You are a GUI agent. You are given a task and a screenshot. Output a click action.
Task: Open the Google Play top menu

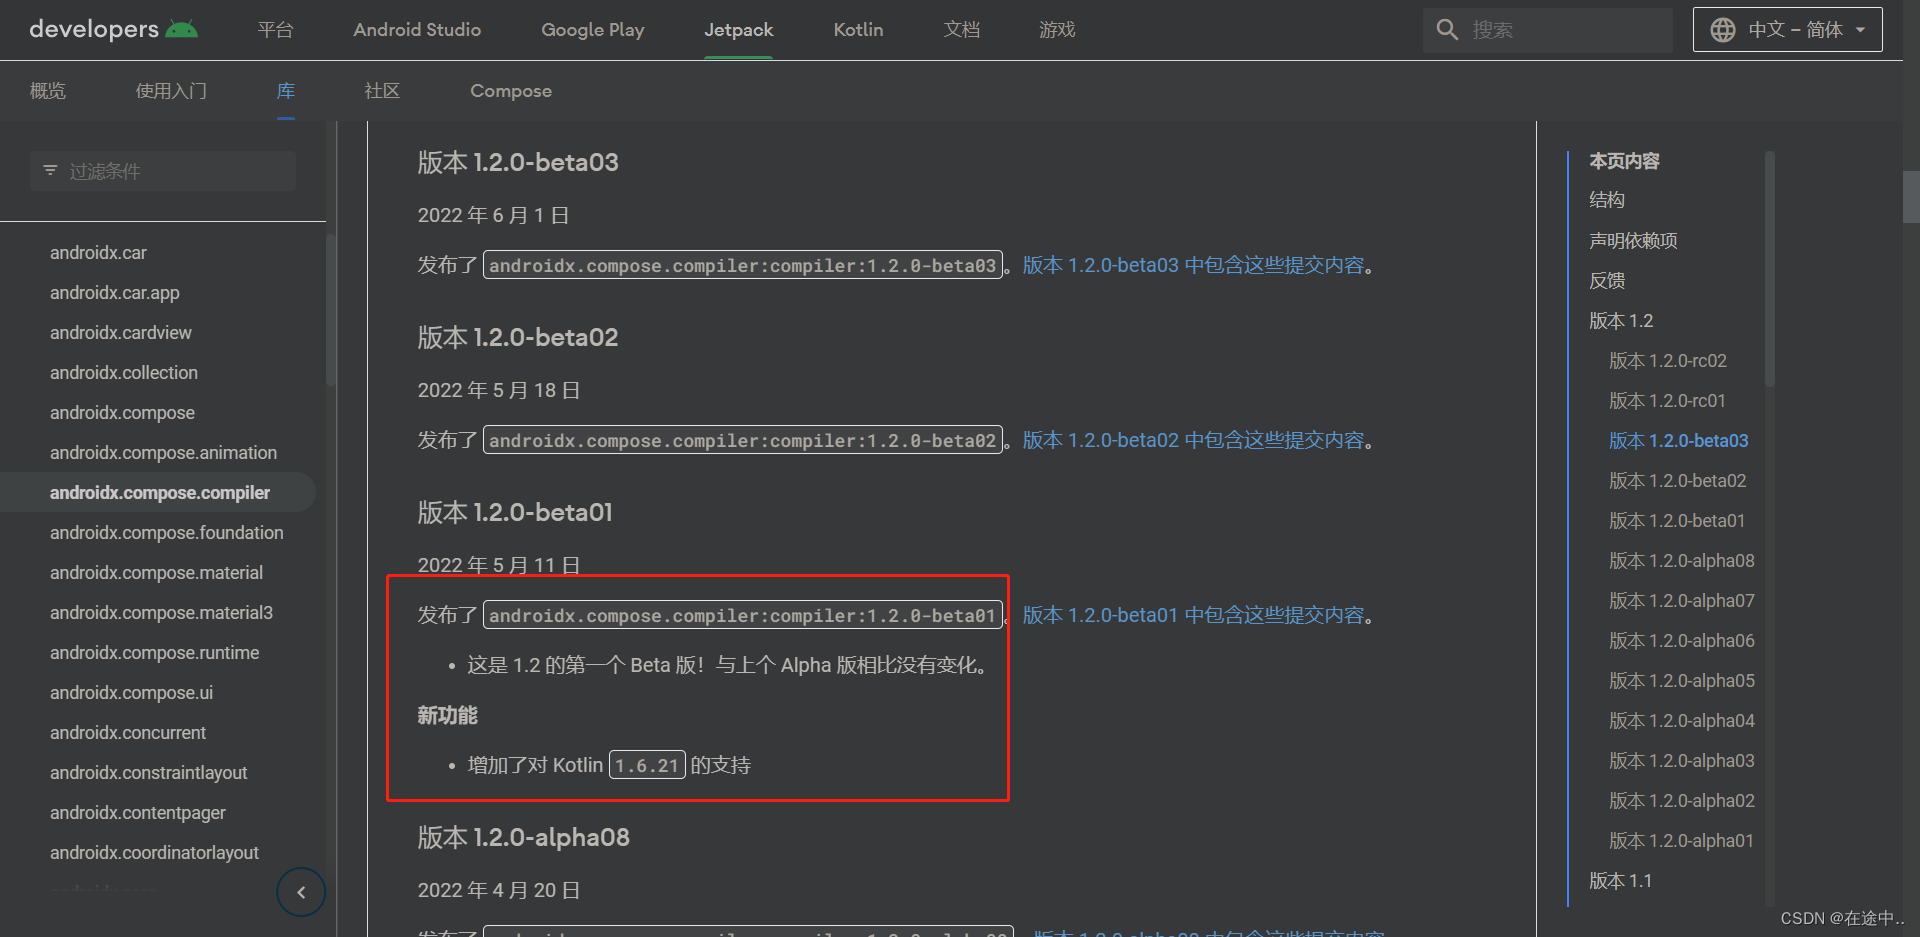pos(593,30)
